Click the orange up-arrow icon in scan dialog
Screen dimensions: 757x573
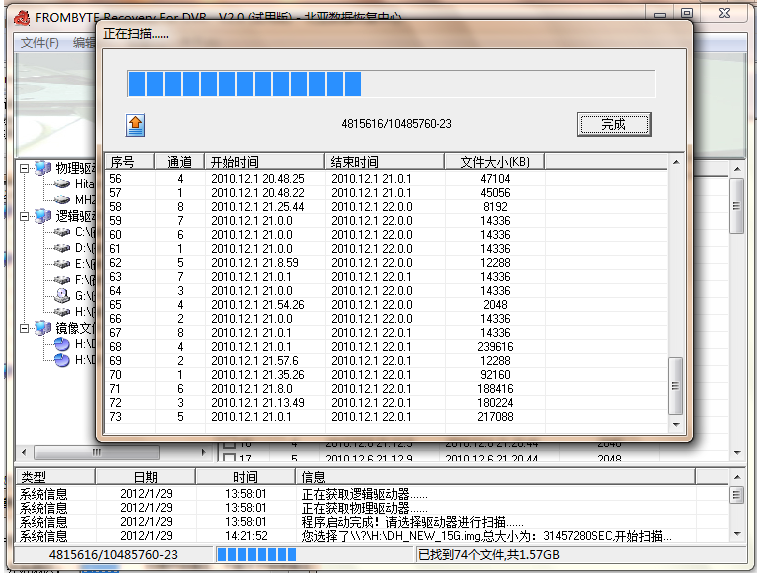(135, 126)
